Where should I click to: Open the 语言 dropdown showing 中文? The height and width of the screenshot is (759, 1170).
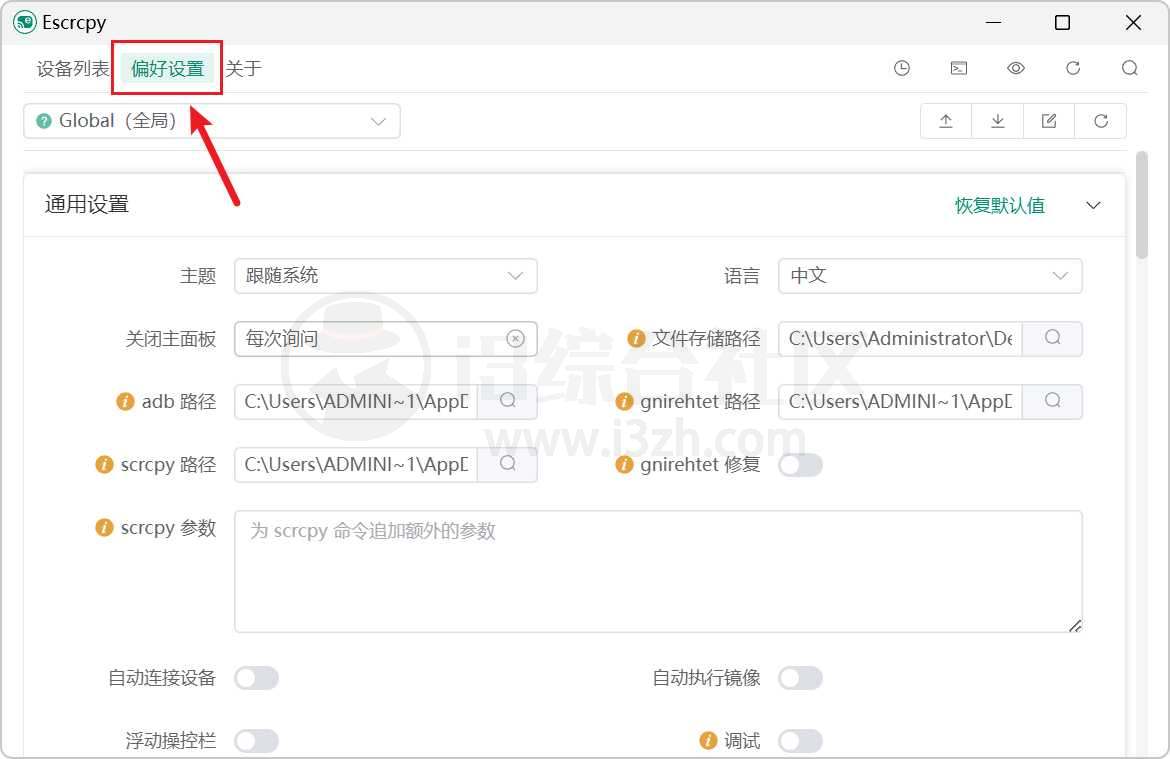pyautogui.click(x=930, y=275)
